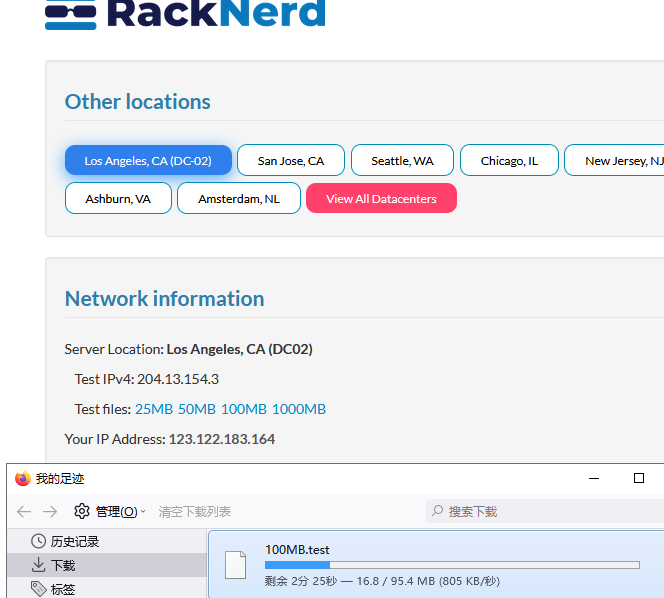This screenshot has height=598, width=664.
Task: Focus the 搜索下载 search field
Action: [x=545, y=511]
